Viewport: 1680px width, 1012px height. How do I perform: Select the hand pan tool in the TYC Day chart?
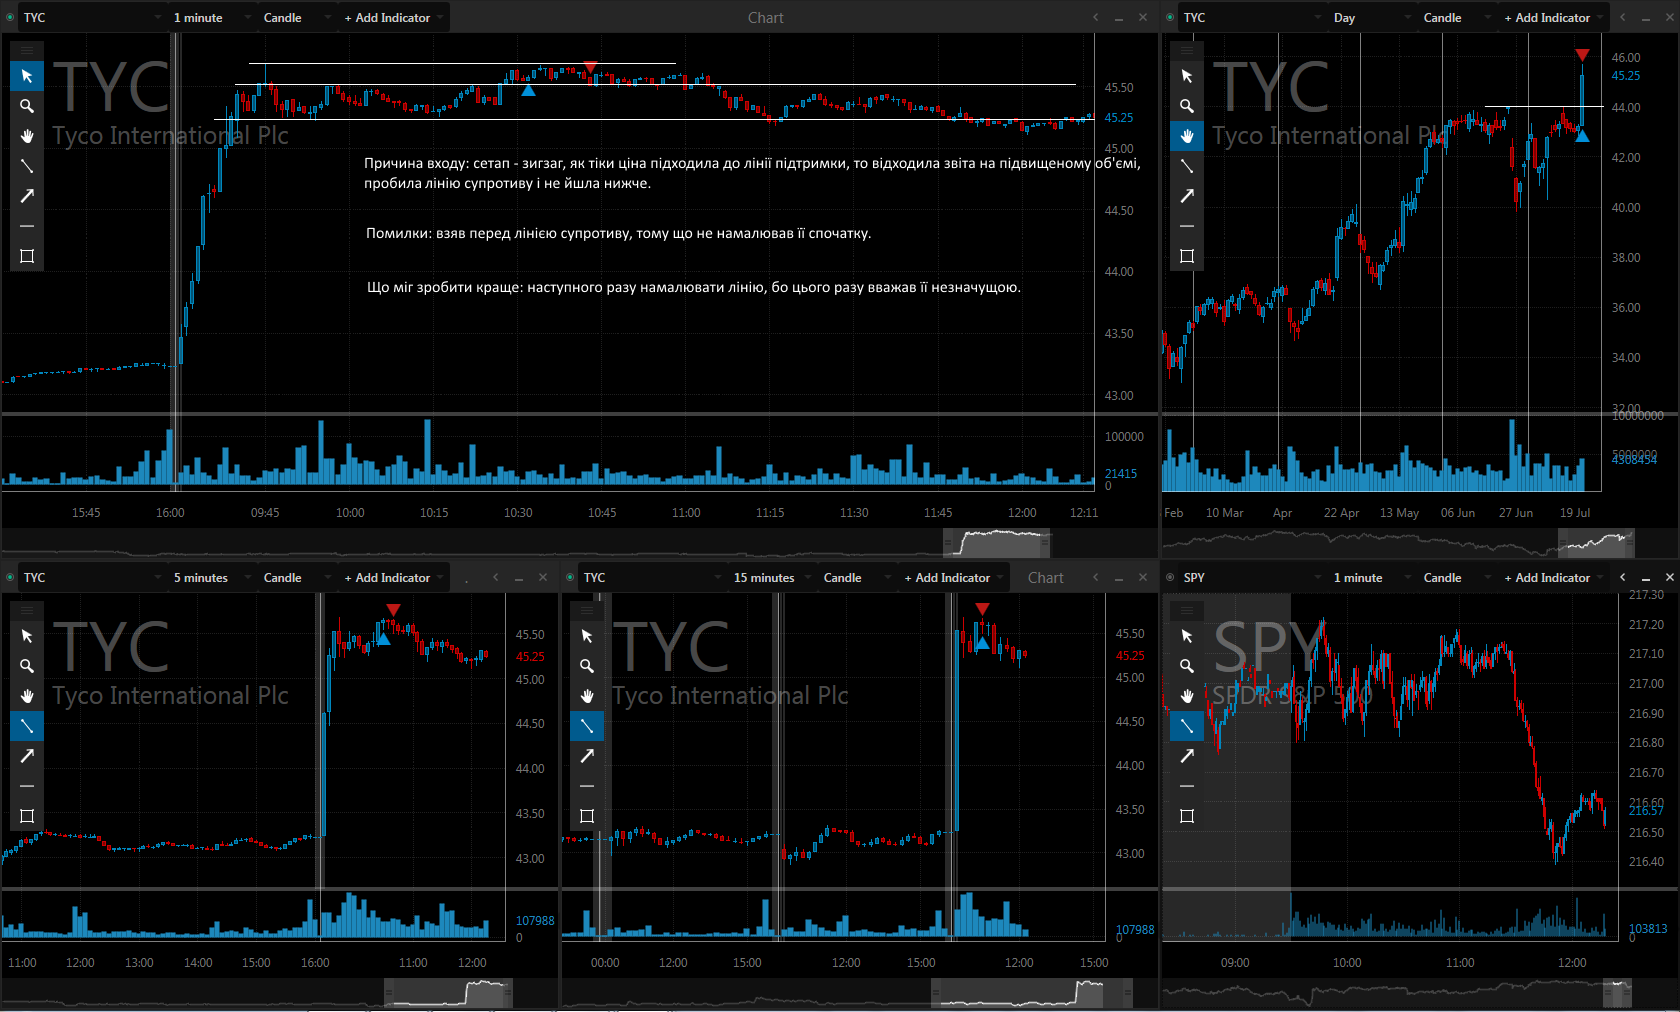point(1187,136)
